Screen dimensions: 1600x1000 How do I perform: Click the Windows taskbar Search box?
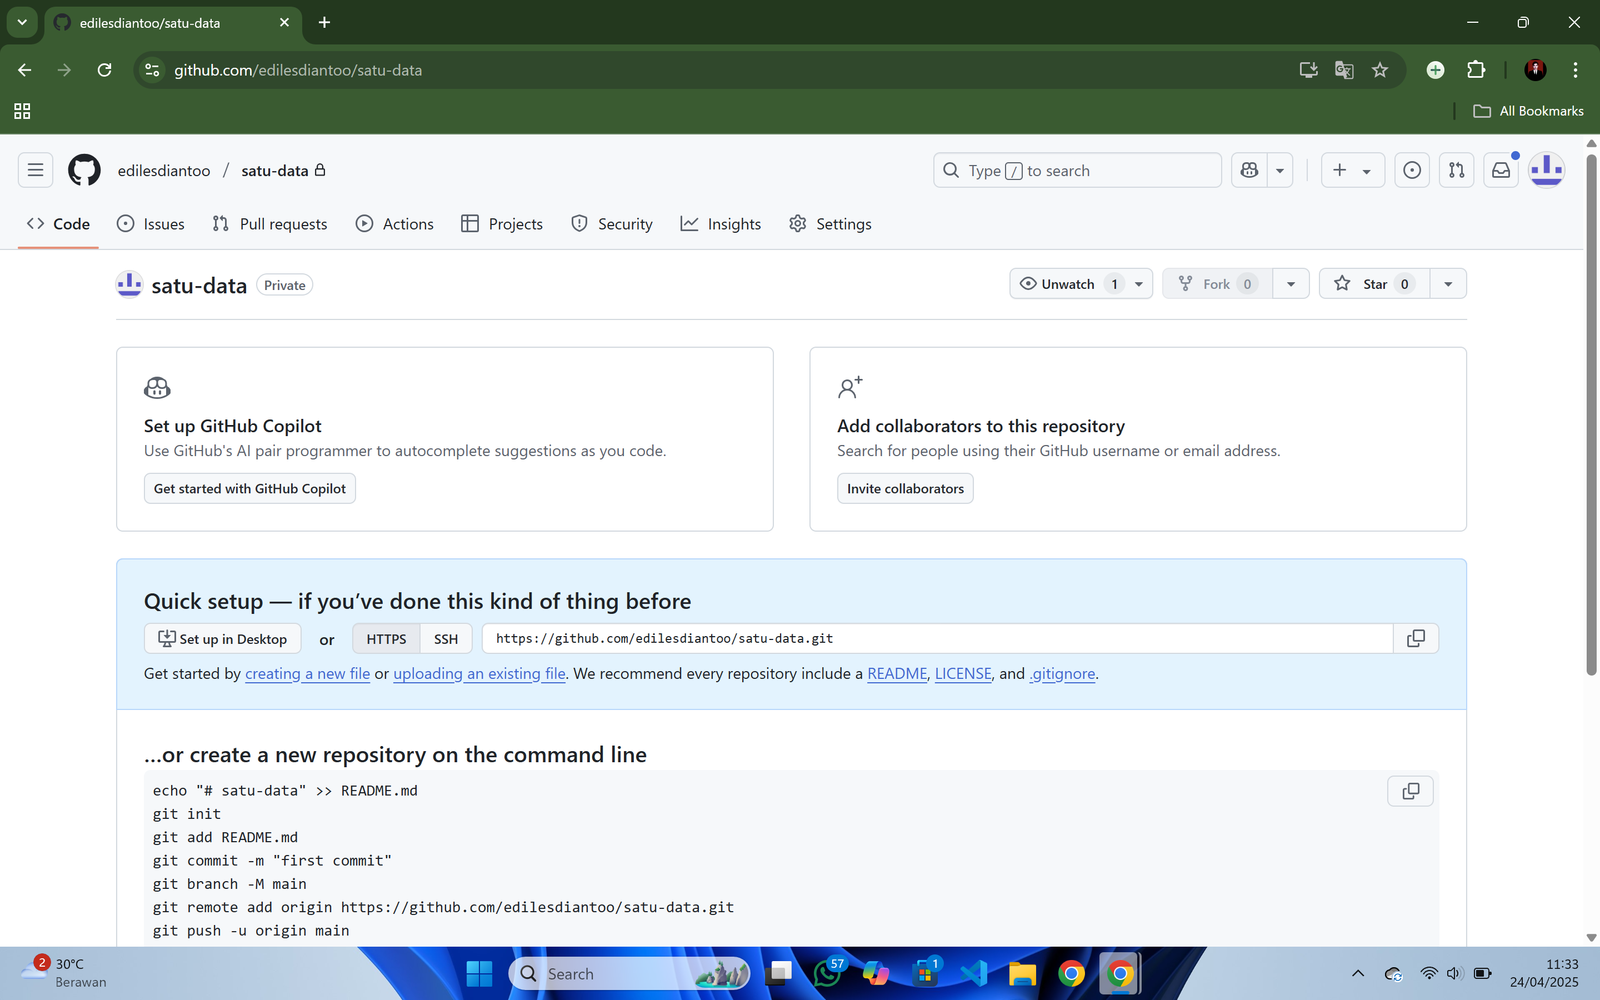630,974
